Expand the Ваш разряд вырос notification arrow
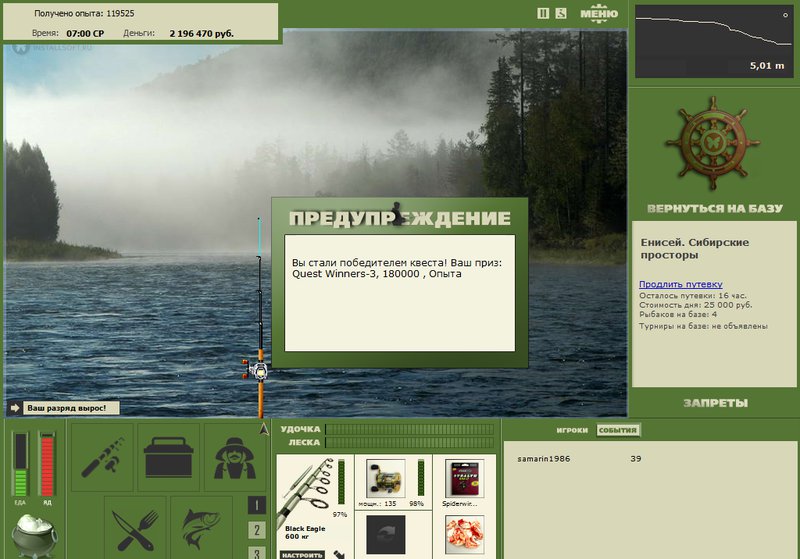 [x=14, y=408]
